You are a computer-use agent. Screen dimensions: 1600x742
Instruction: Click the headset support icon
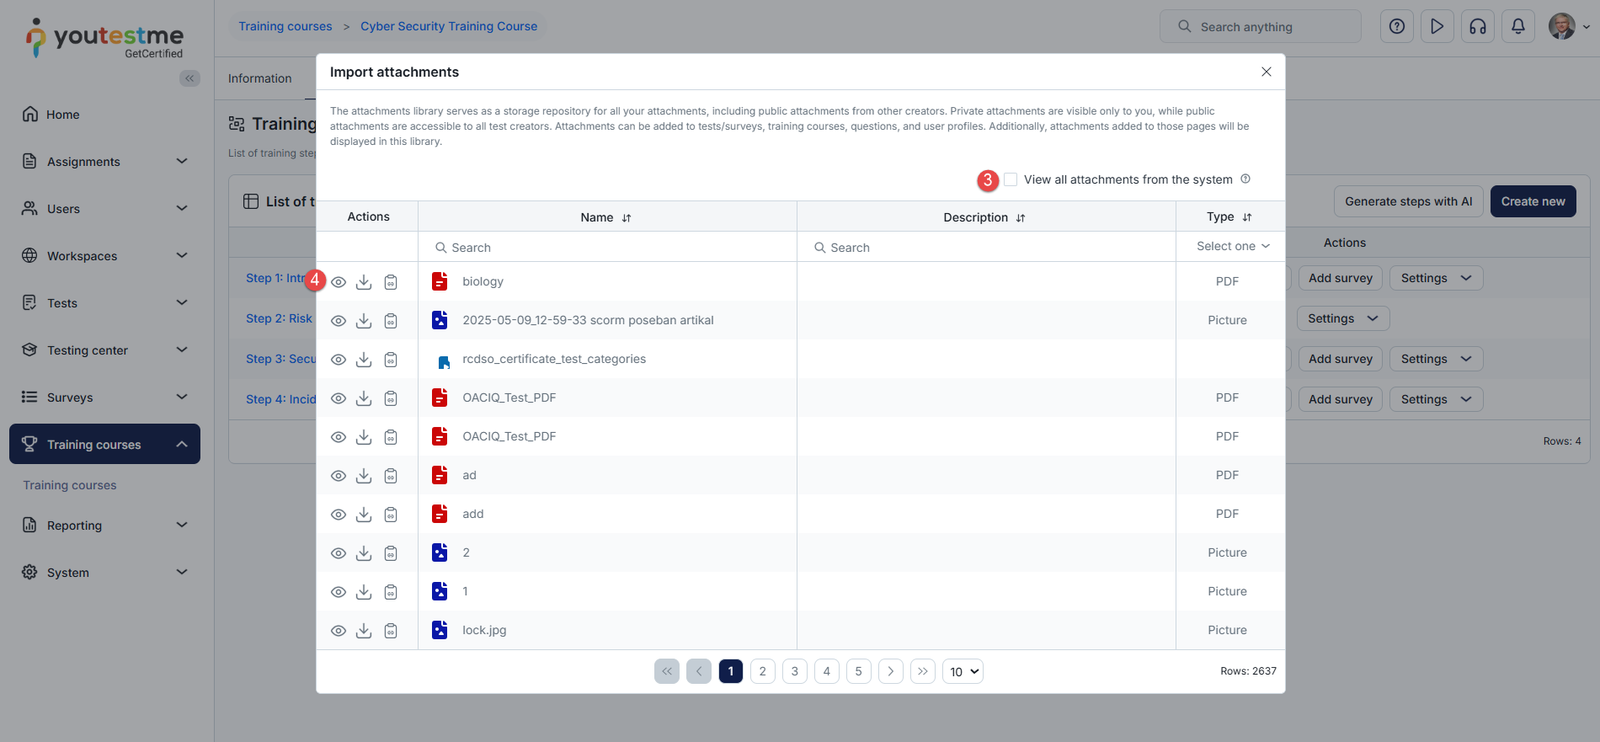(1478, 27)
